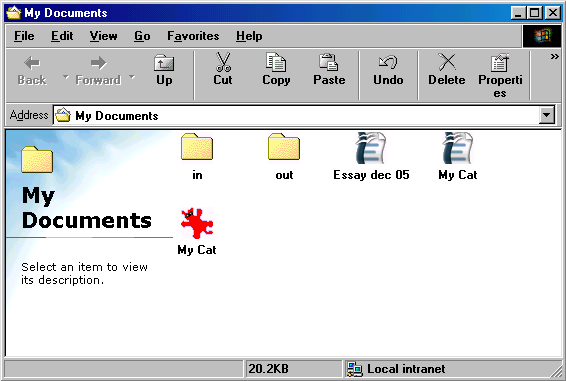
Task: Open Properties from the toolbar
Action: (500, 76)
